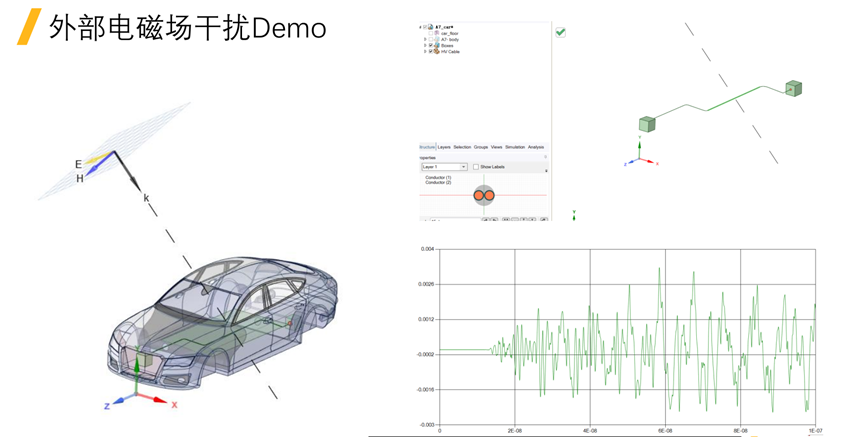Click the 0.004 y-axis label on plot
This screenshot has width=865, height=437.
(x=428, y=249)
